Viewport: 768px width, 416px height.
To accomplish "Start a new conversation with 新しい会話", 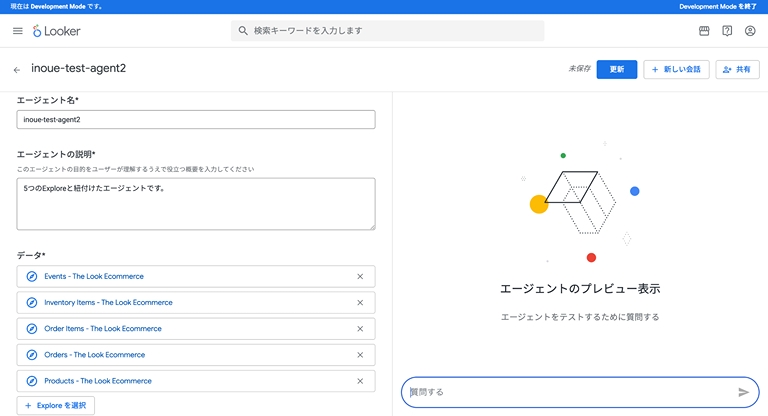I will (x=676, y=70).
